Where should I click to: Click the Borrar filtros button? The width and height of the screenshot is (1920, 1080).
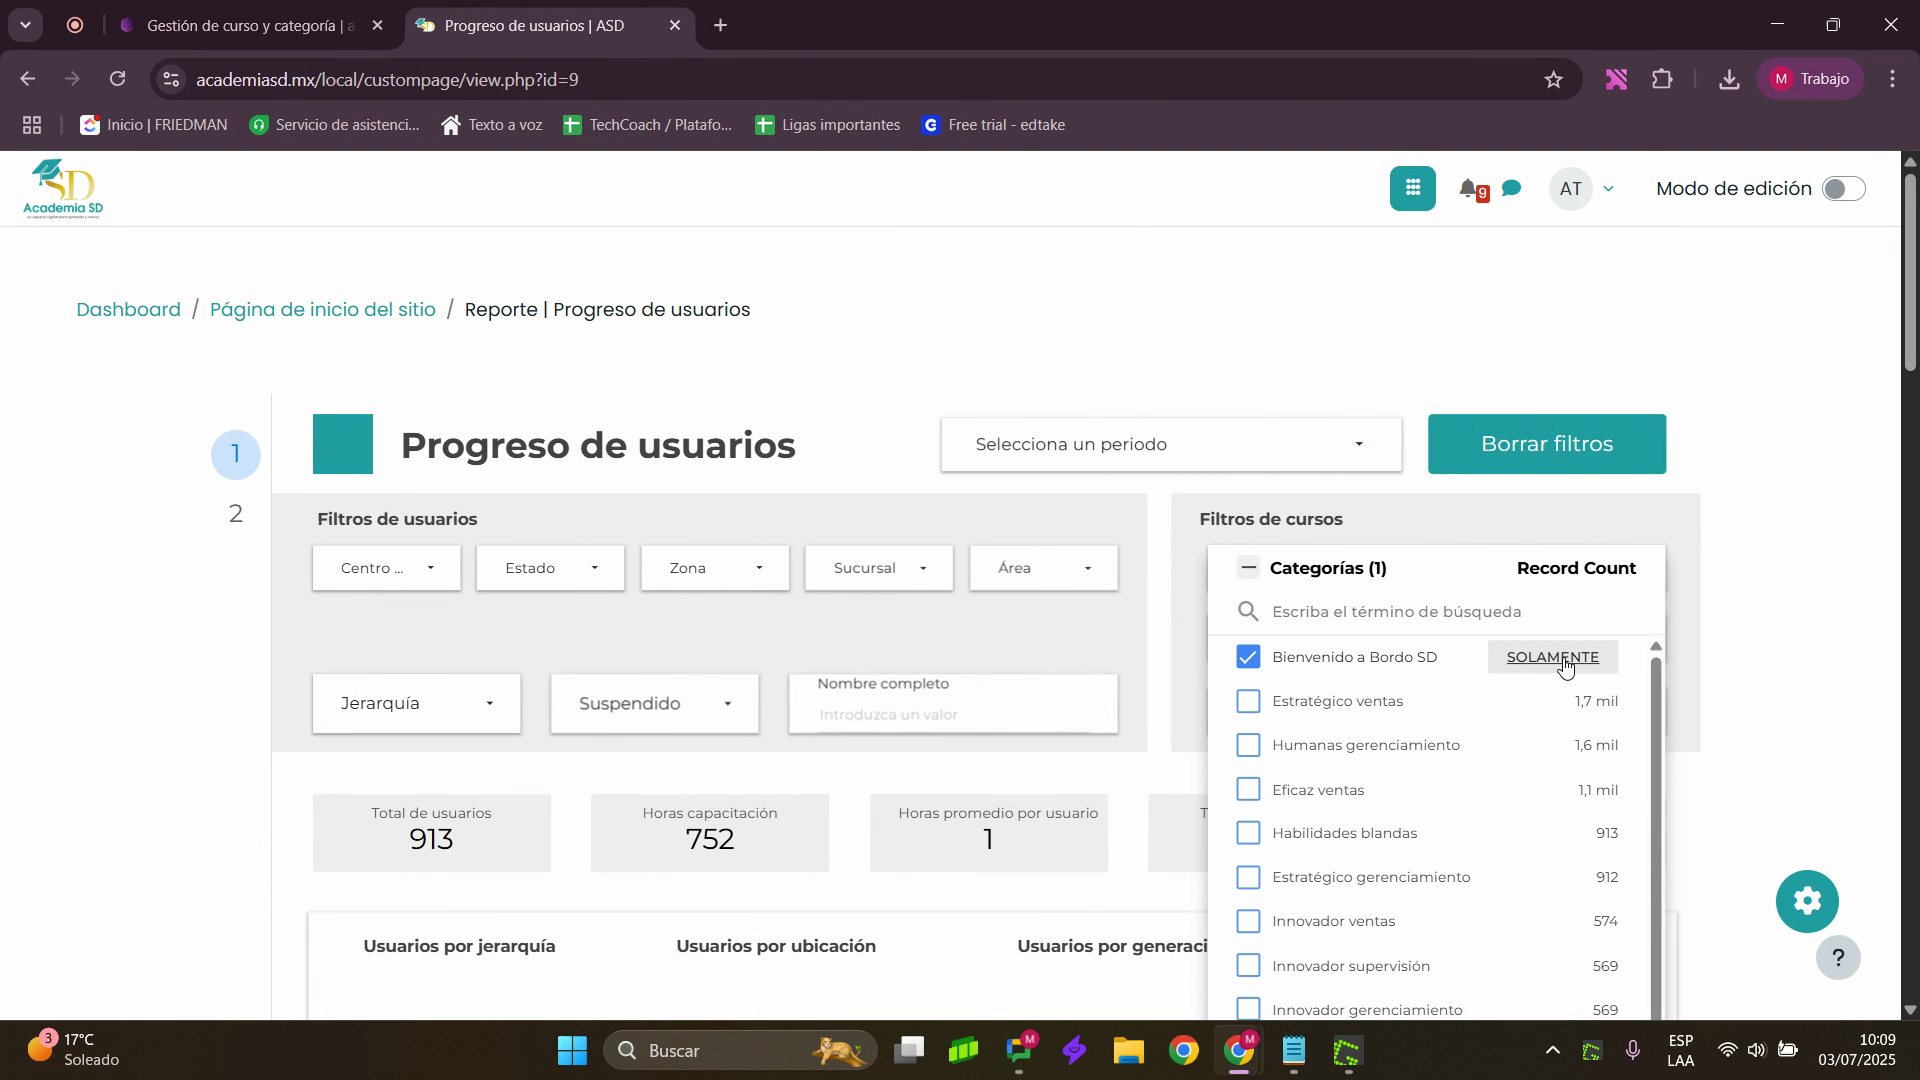click(1546, 444)
